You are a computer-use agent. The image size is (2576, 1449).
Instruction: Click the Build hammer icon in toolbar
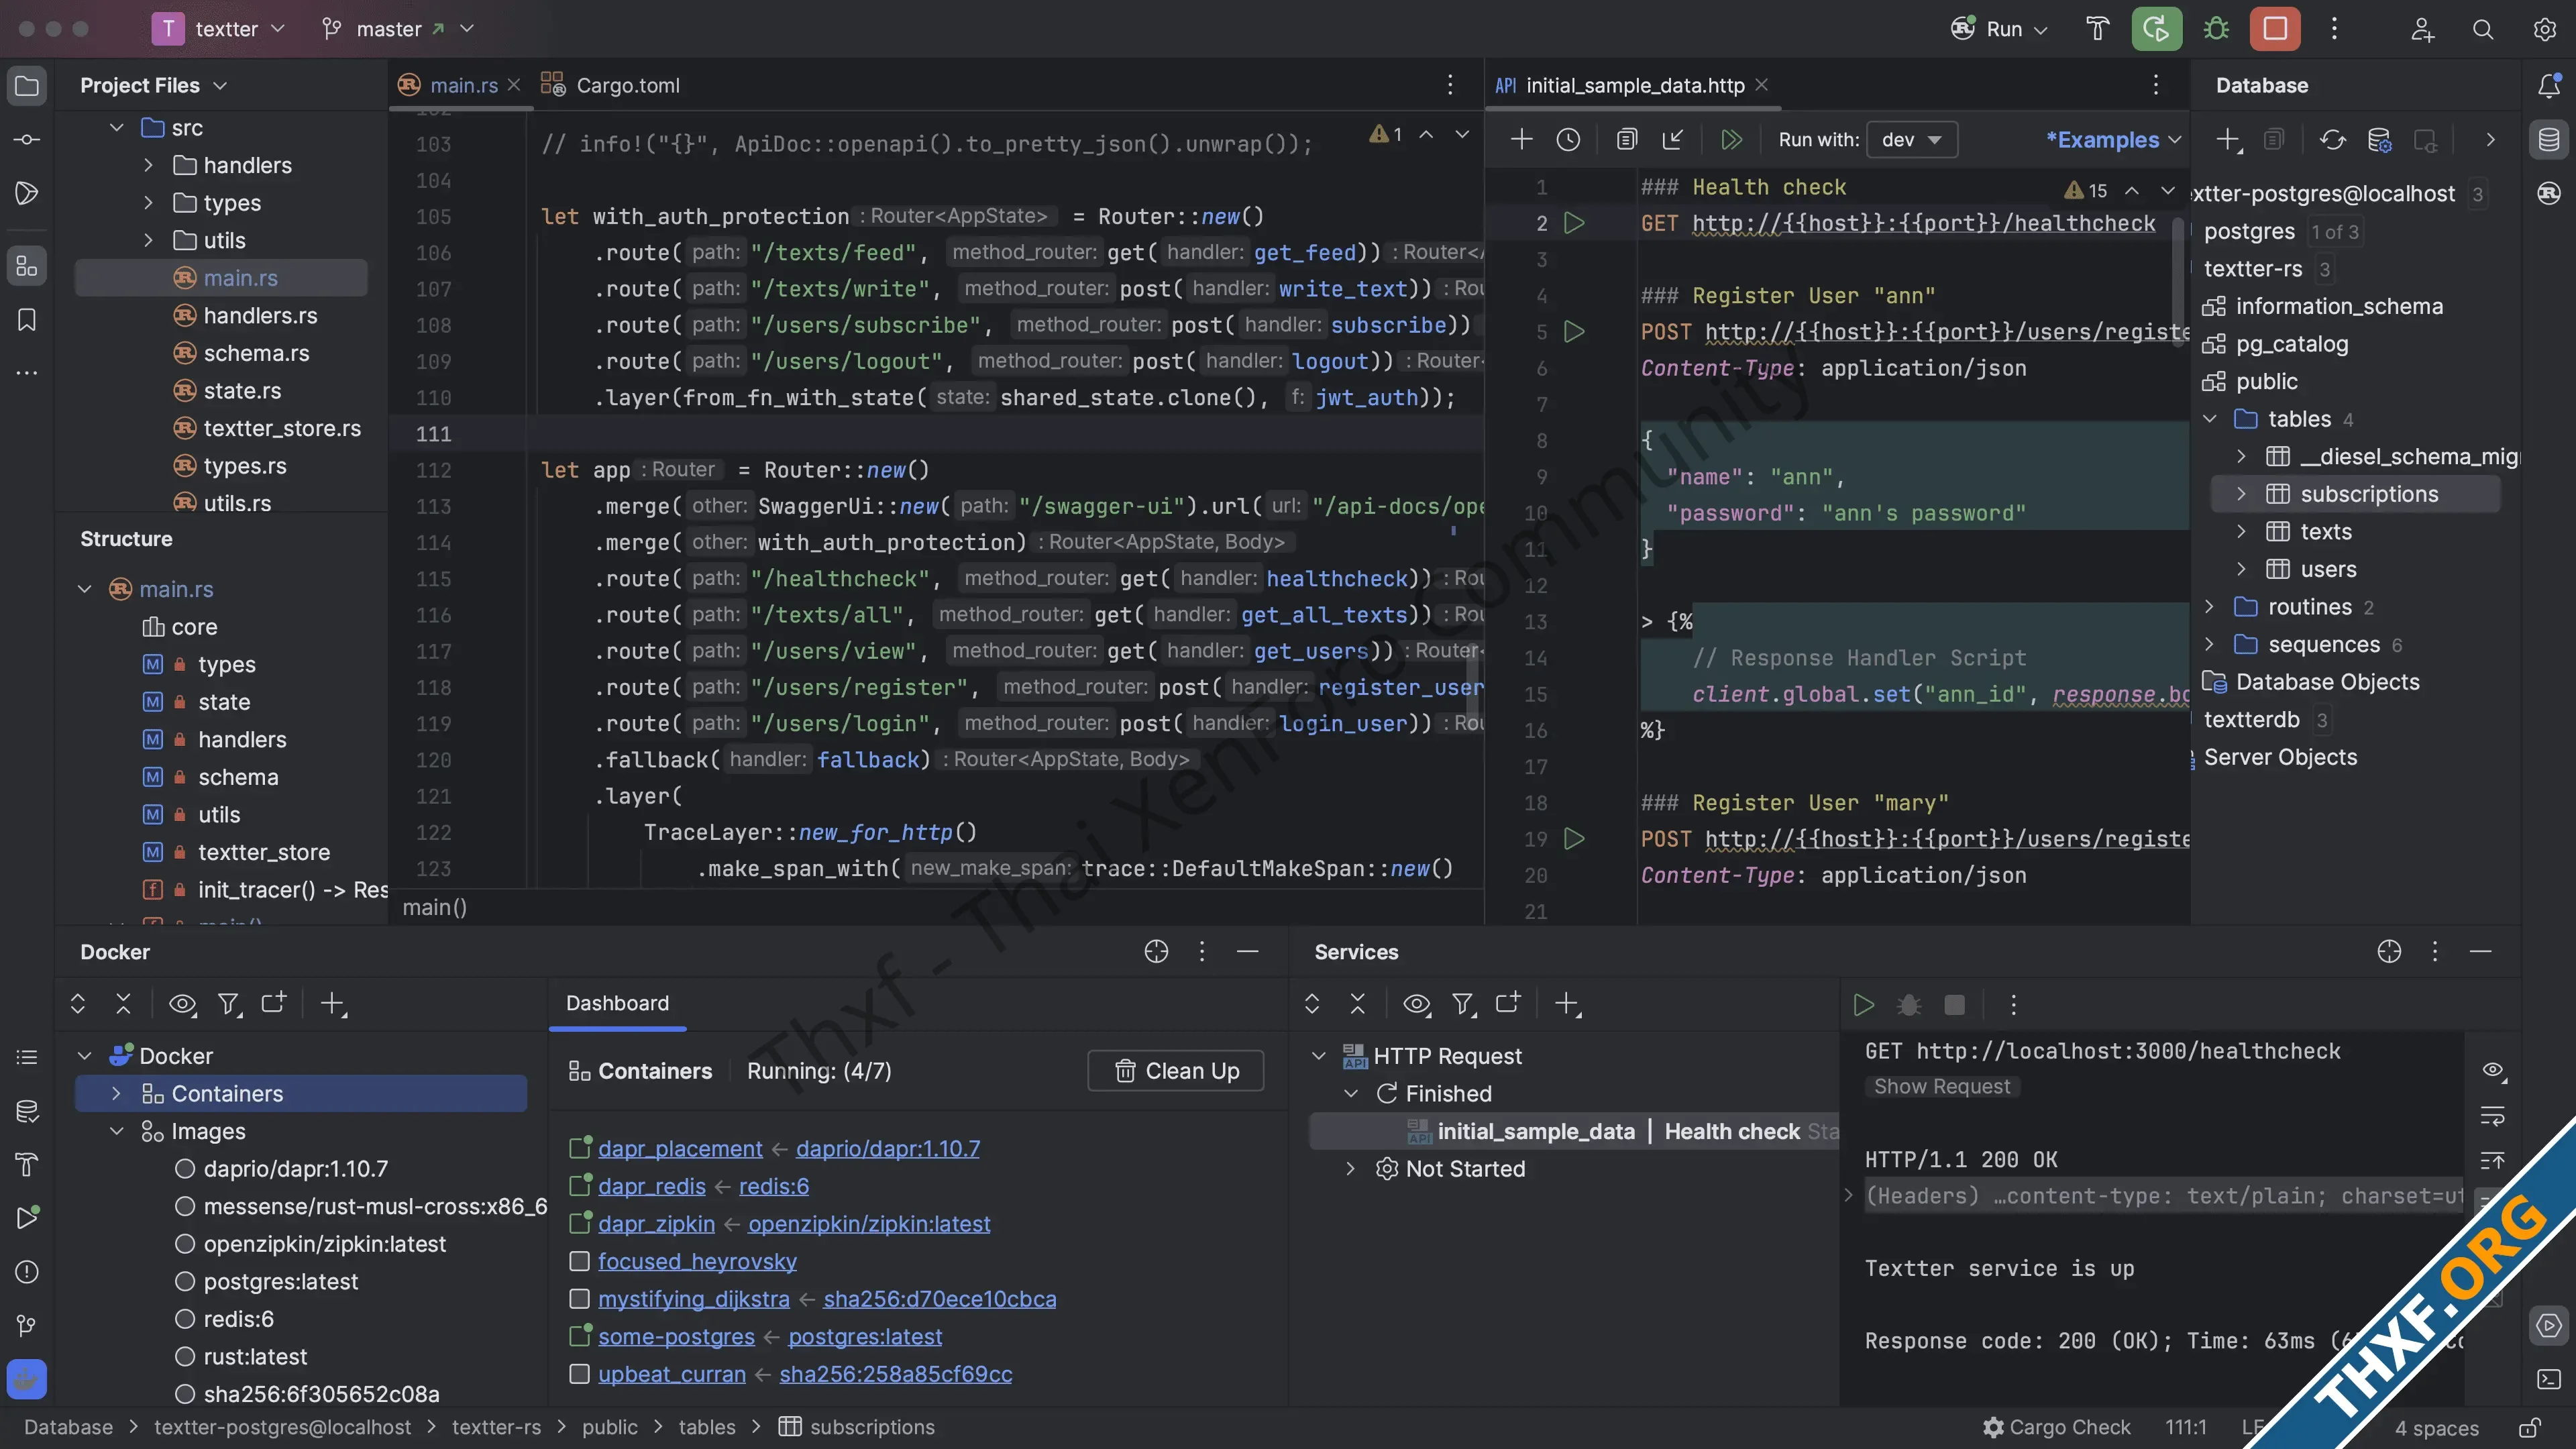(2098, 29)
